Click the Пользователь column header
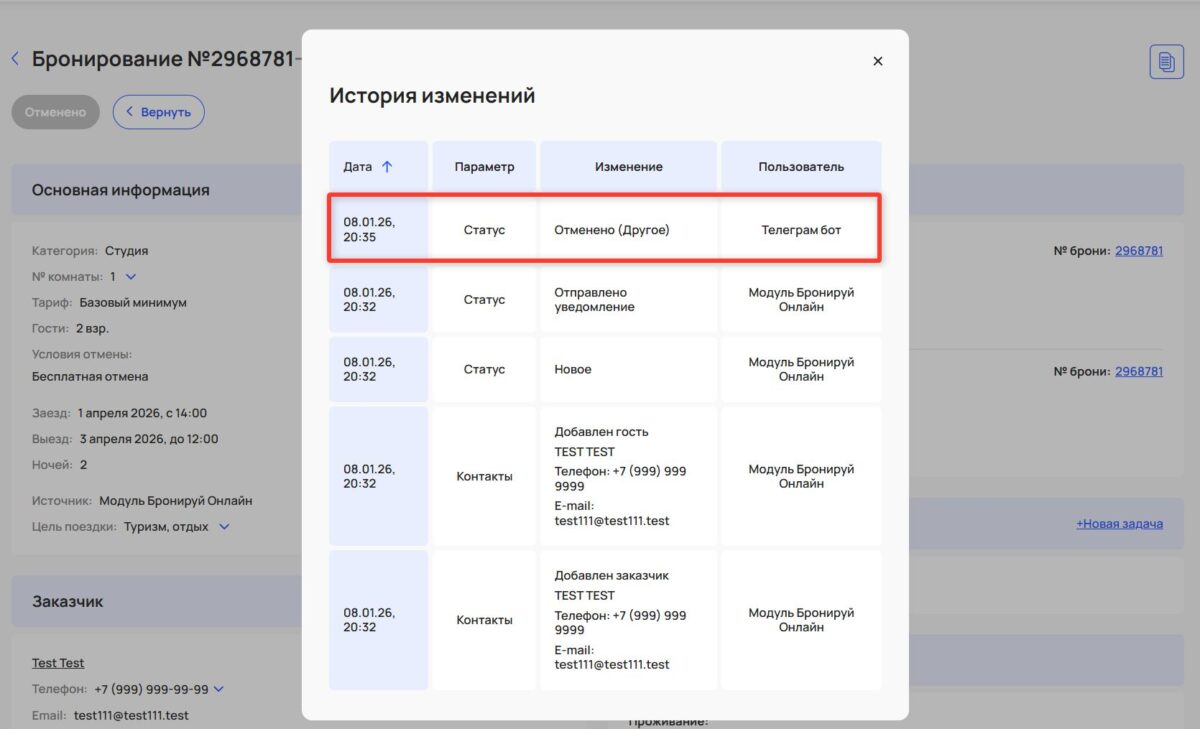The width and height of the screenshot is (1200, 729). [x=801, y=167]
